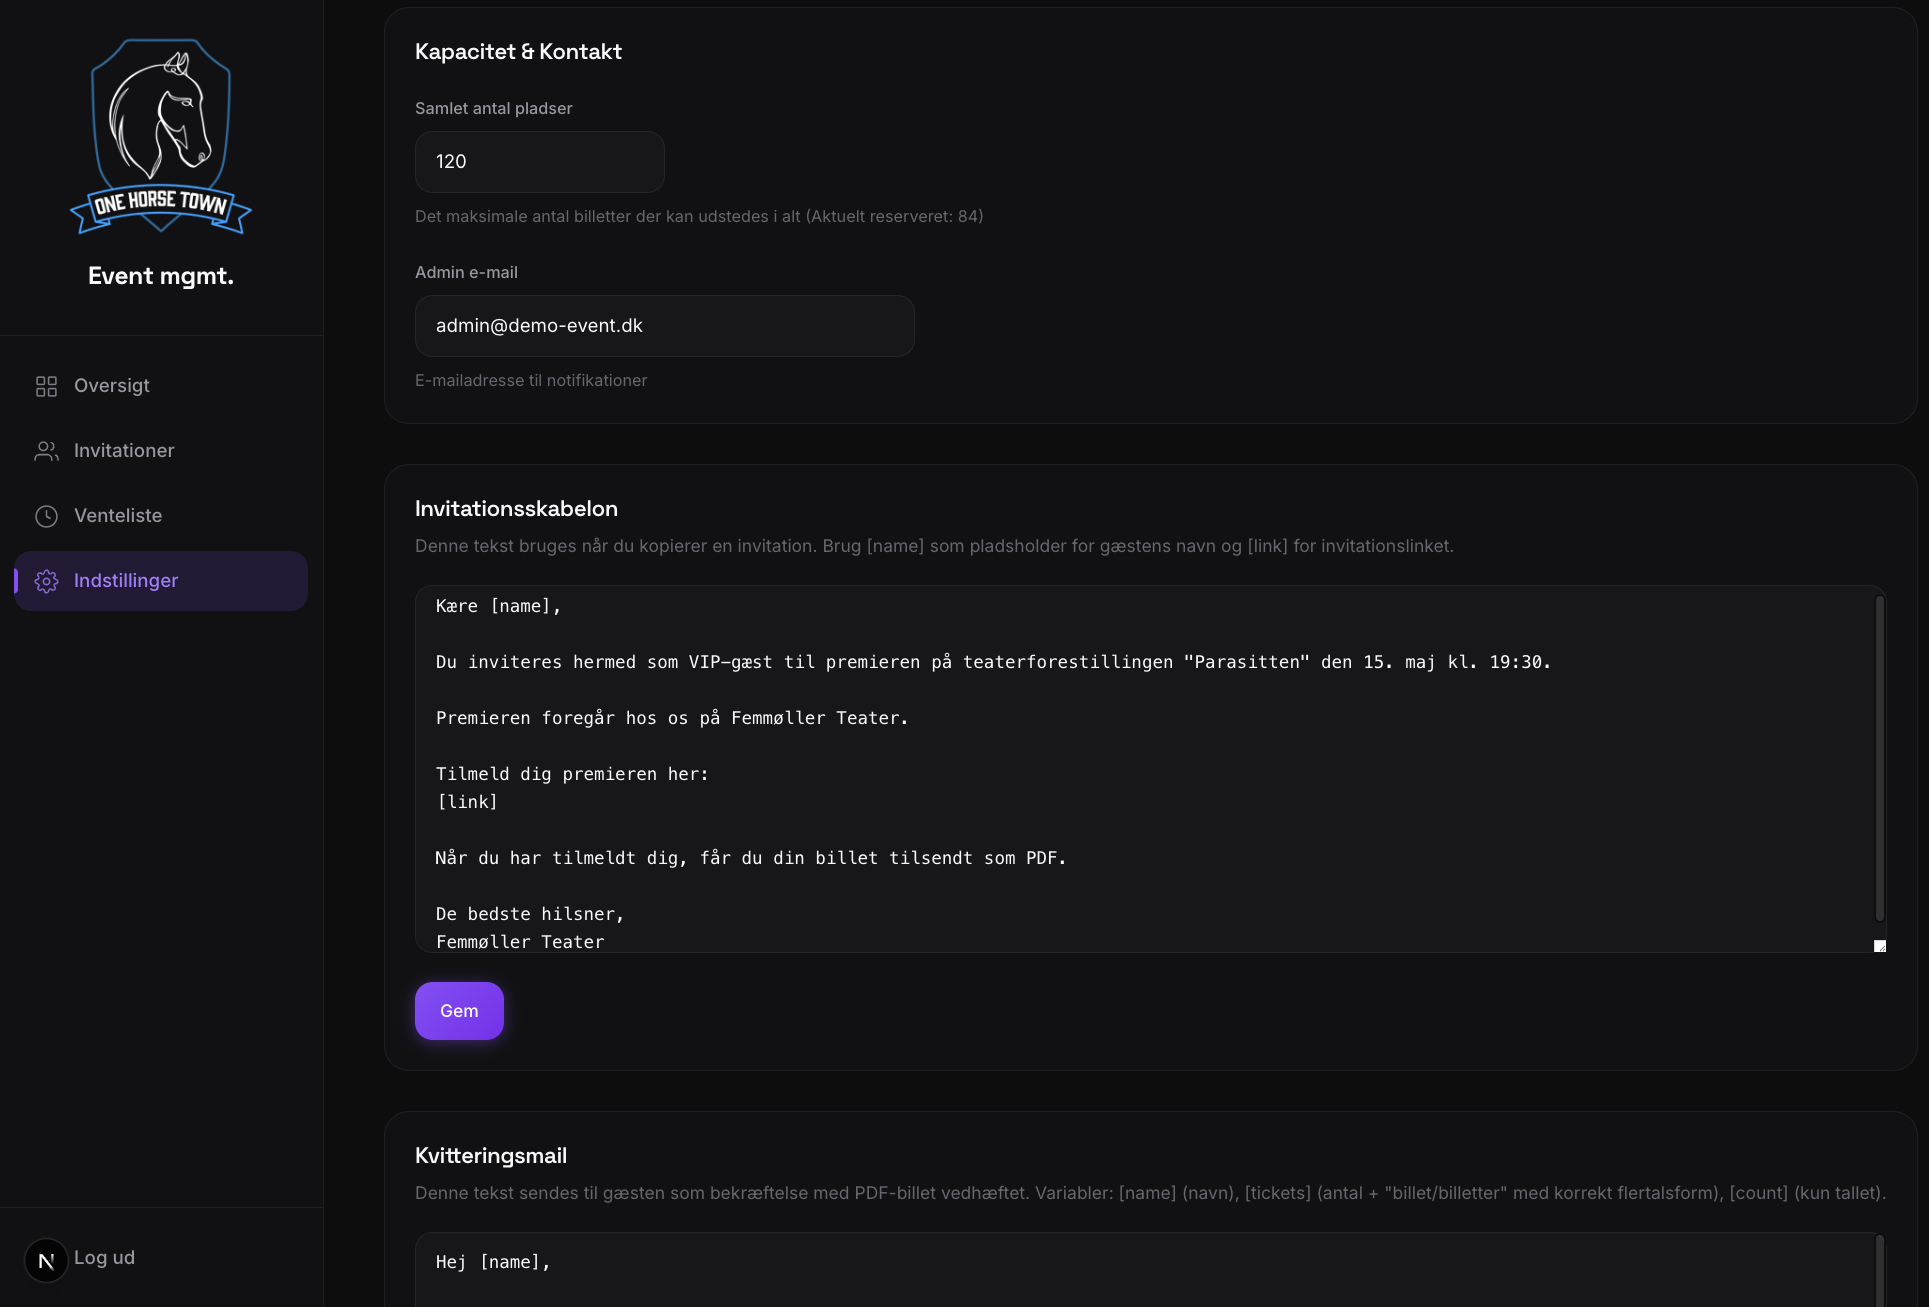Click the Indstillinger gear icon

pos(46,581)
